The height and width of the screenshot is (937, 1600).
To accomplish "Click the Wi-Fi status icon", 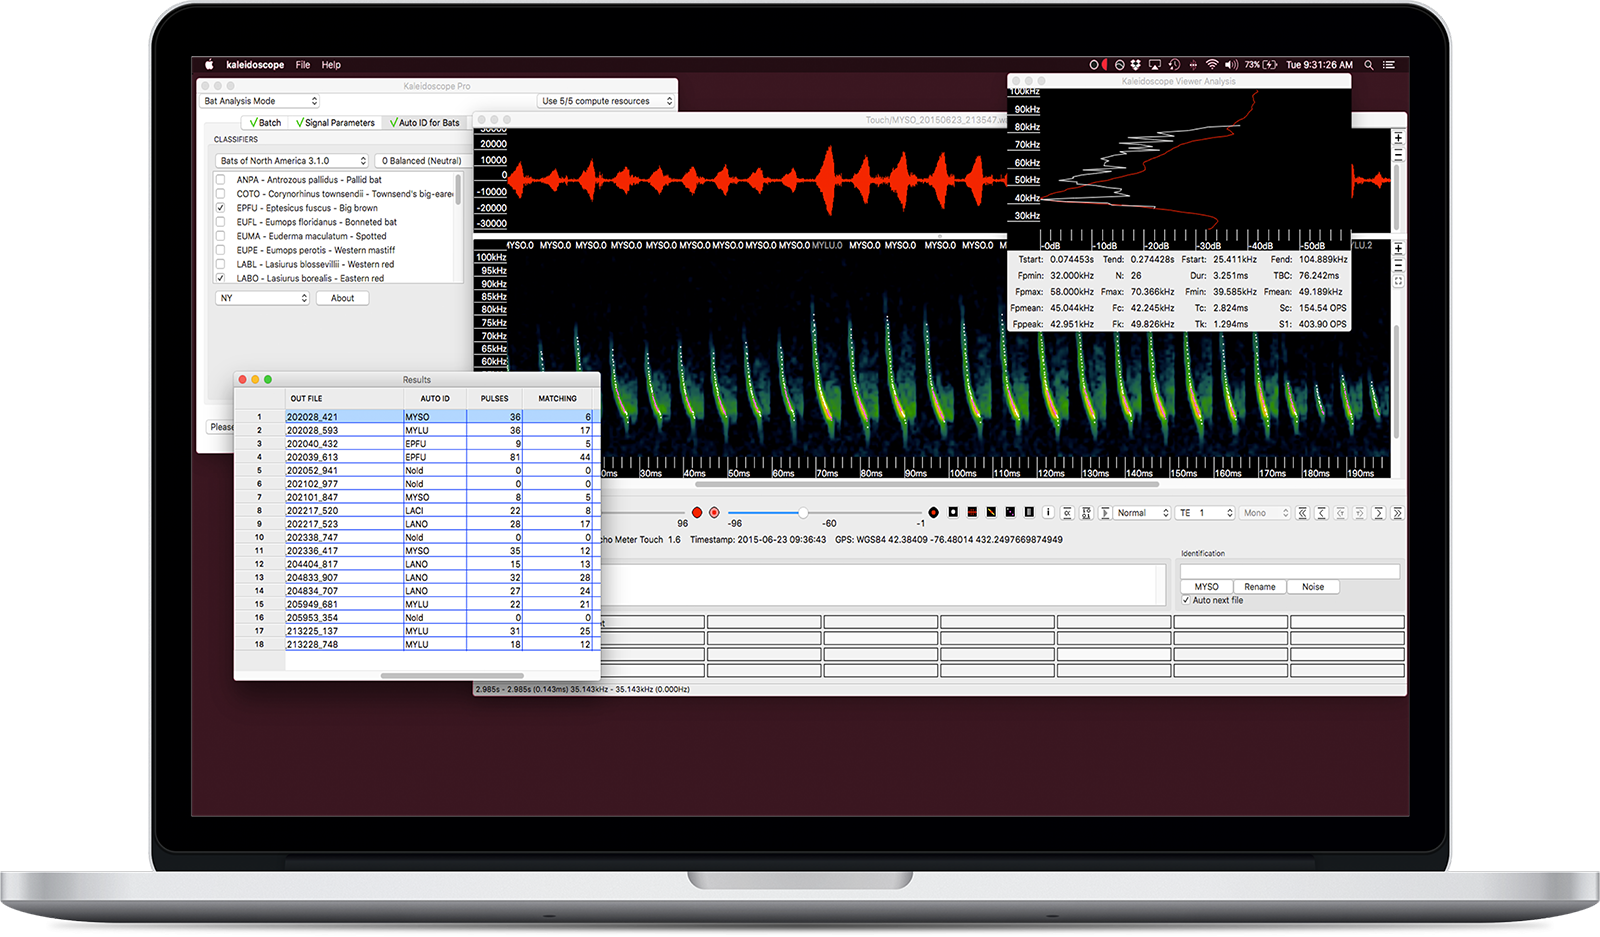I will 1212,65.
